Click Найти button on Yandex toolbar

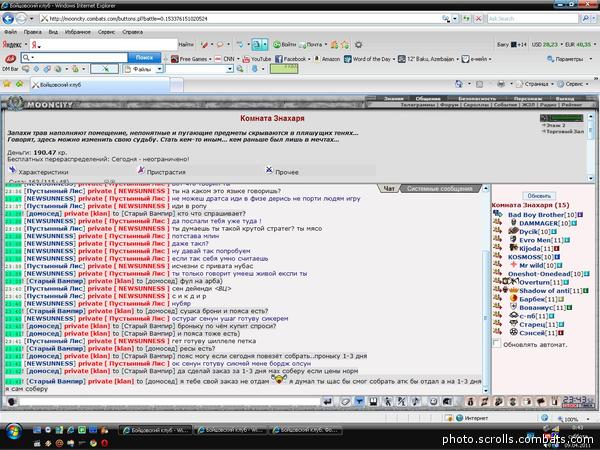click(x=186, y=44)
